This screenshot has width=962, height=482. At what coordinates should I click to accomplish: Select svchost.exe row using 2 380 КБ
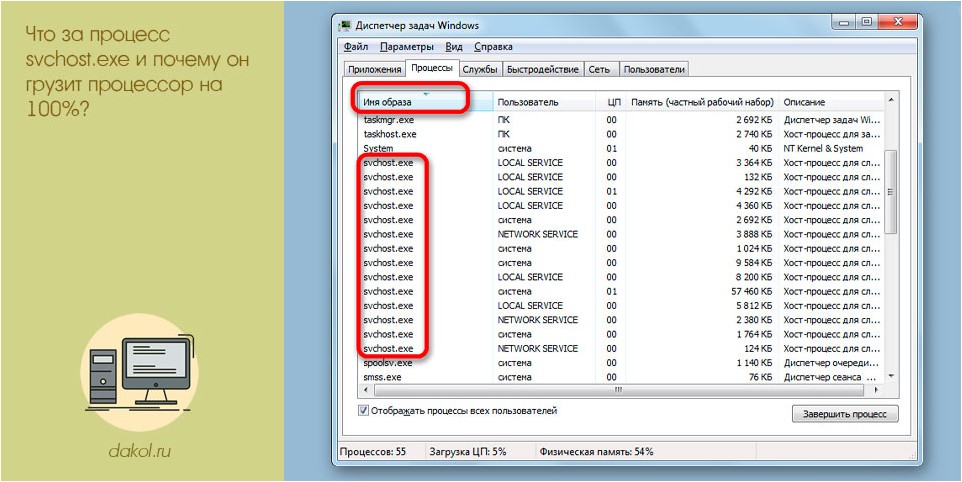pyautogui.click(x=621, y=319)
